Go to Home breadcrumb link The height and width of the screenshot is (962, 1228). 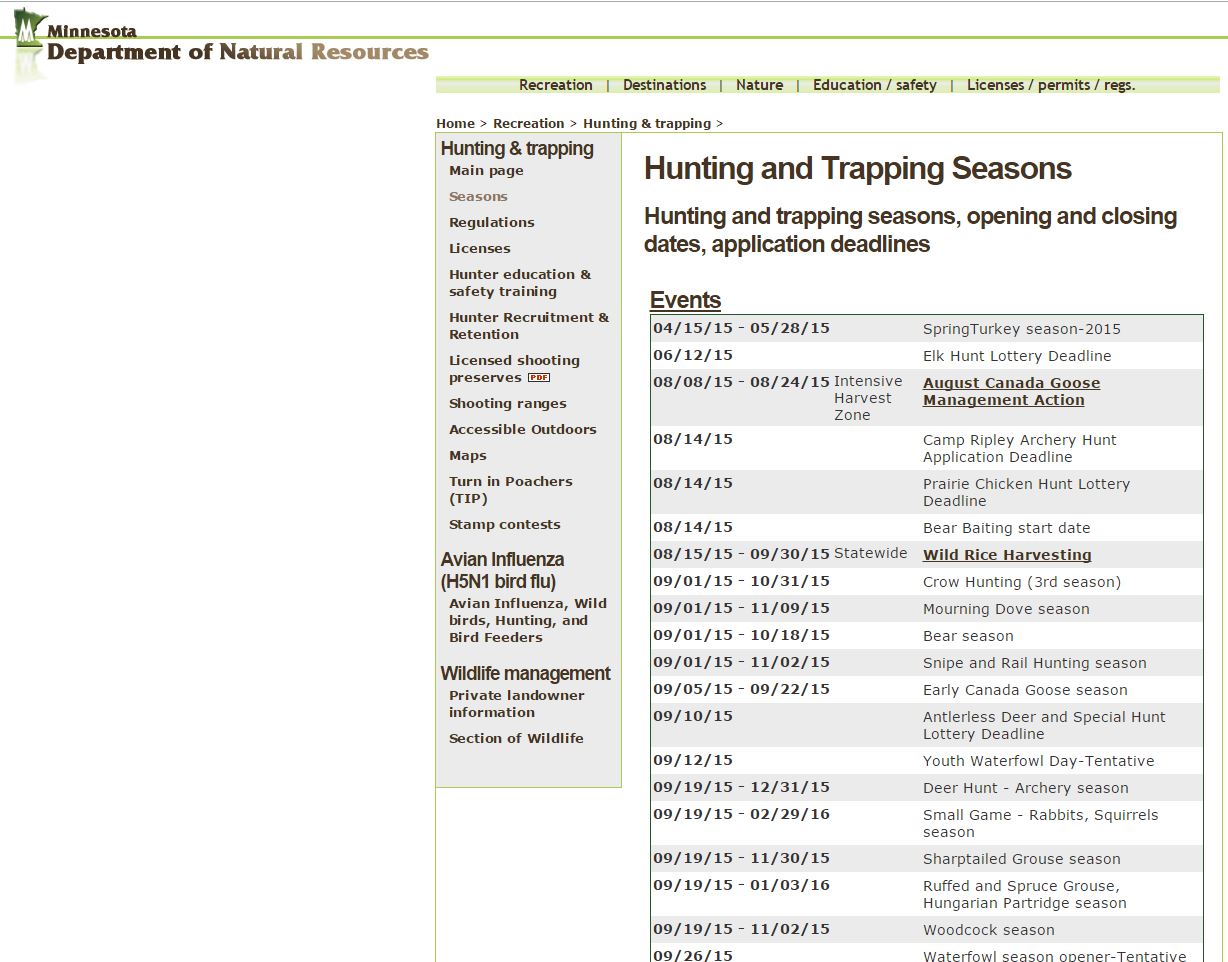coord(455,124)
